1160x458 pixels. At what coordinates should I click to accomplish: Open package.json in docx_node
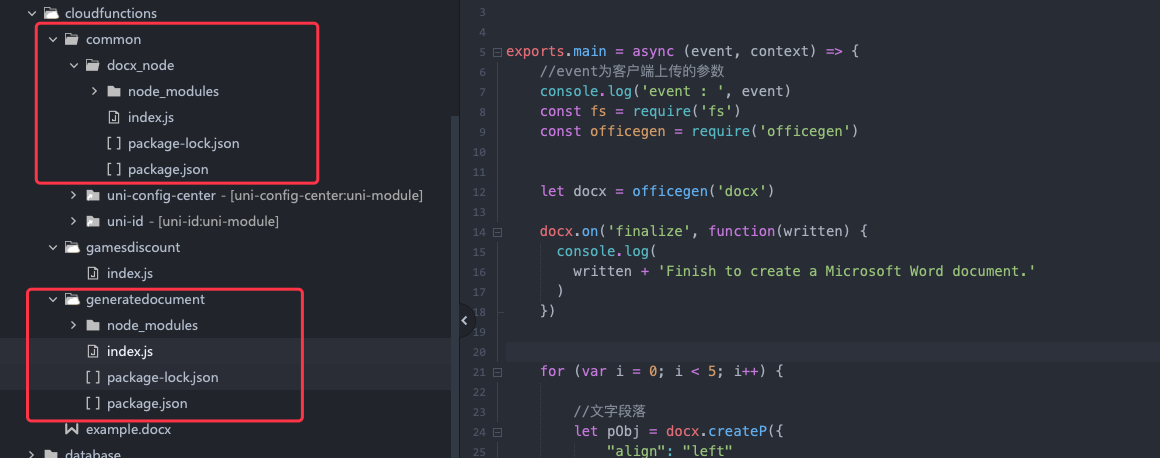coord(168,169)
